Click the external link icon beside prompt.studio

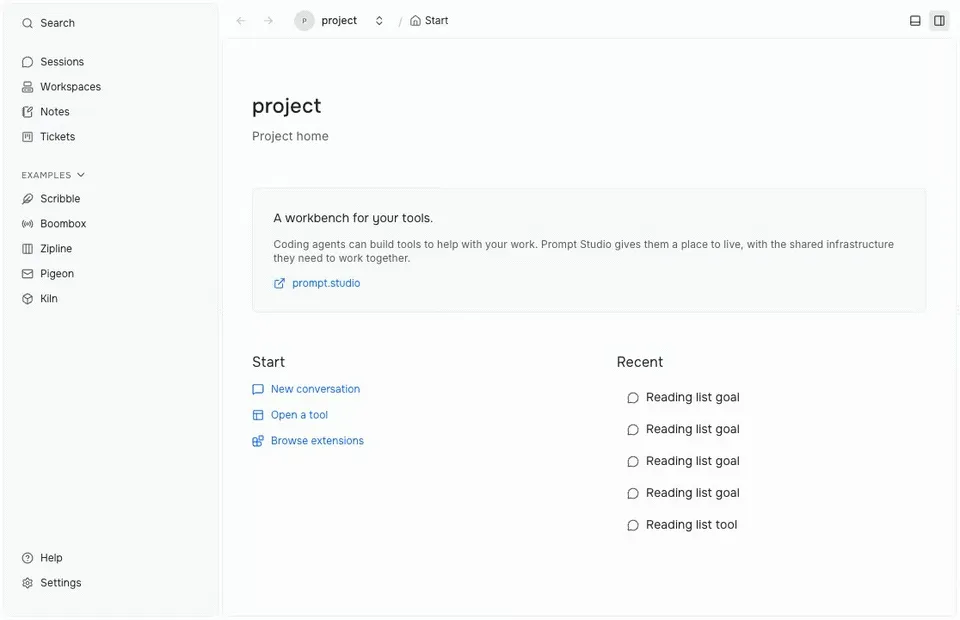point(279,283)
